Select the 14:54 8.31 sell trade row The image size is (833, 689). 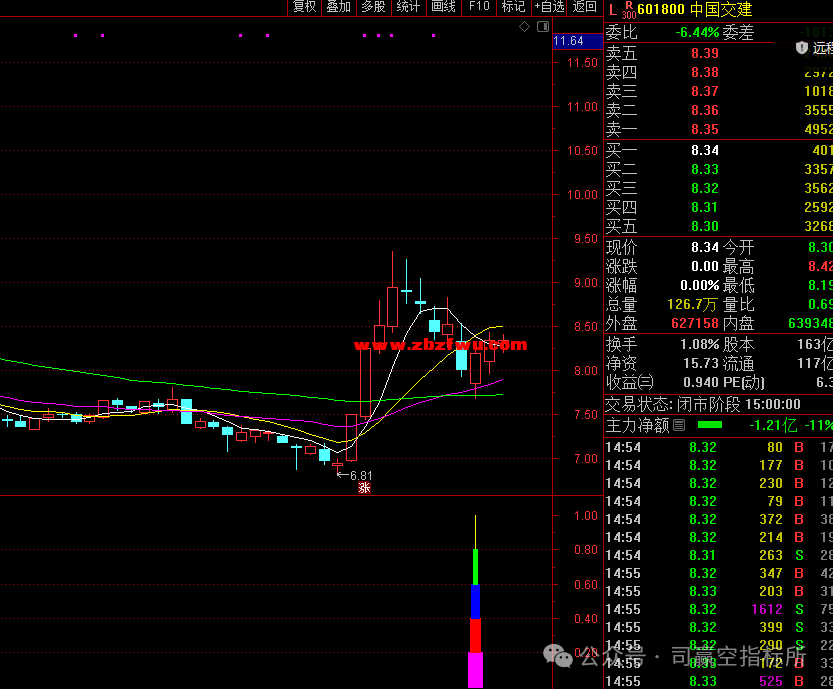pos(719,556)
